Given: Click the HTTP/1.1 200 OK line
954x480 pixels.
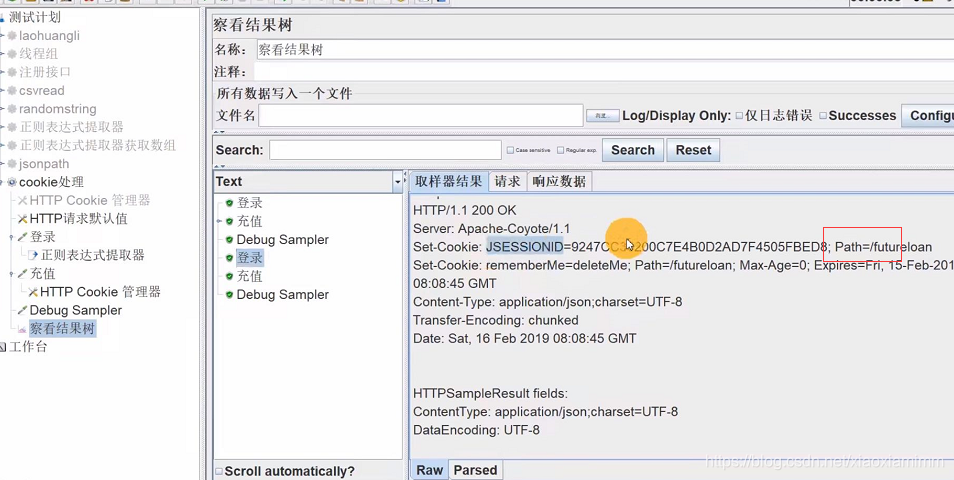Looking at the screenshot, I should click(464, 210).
